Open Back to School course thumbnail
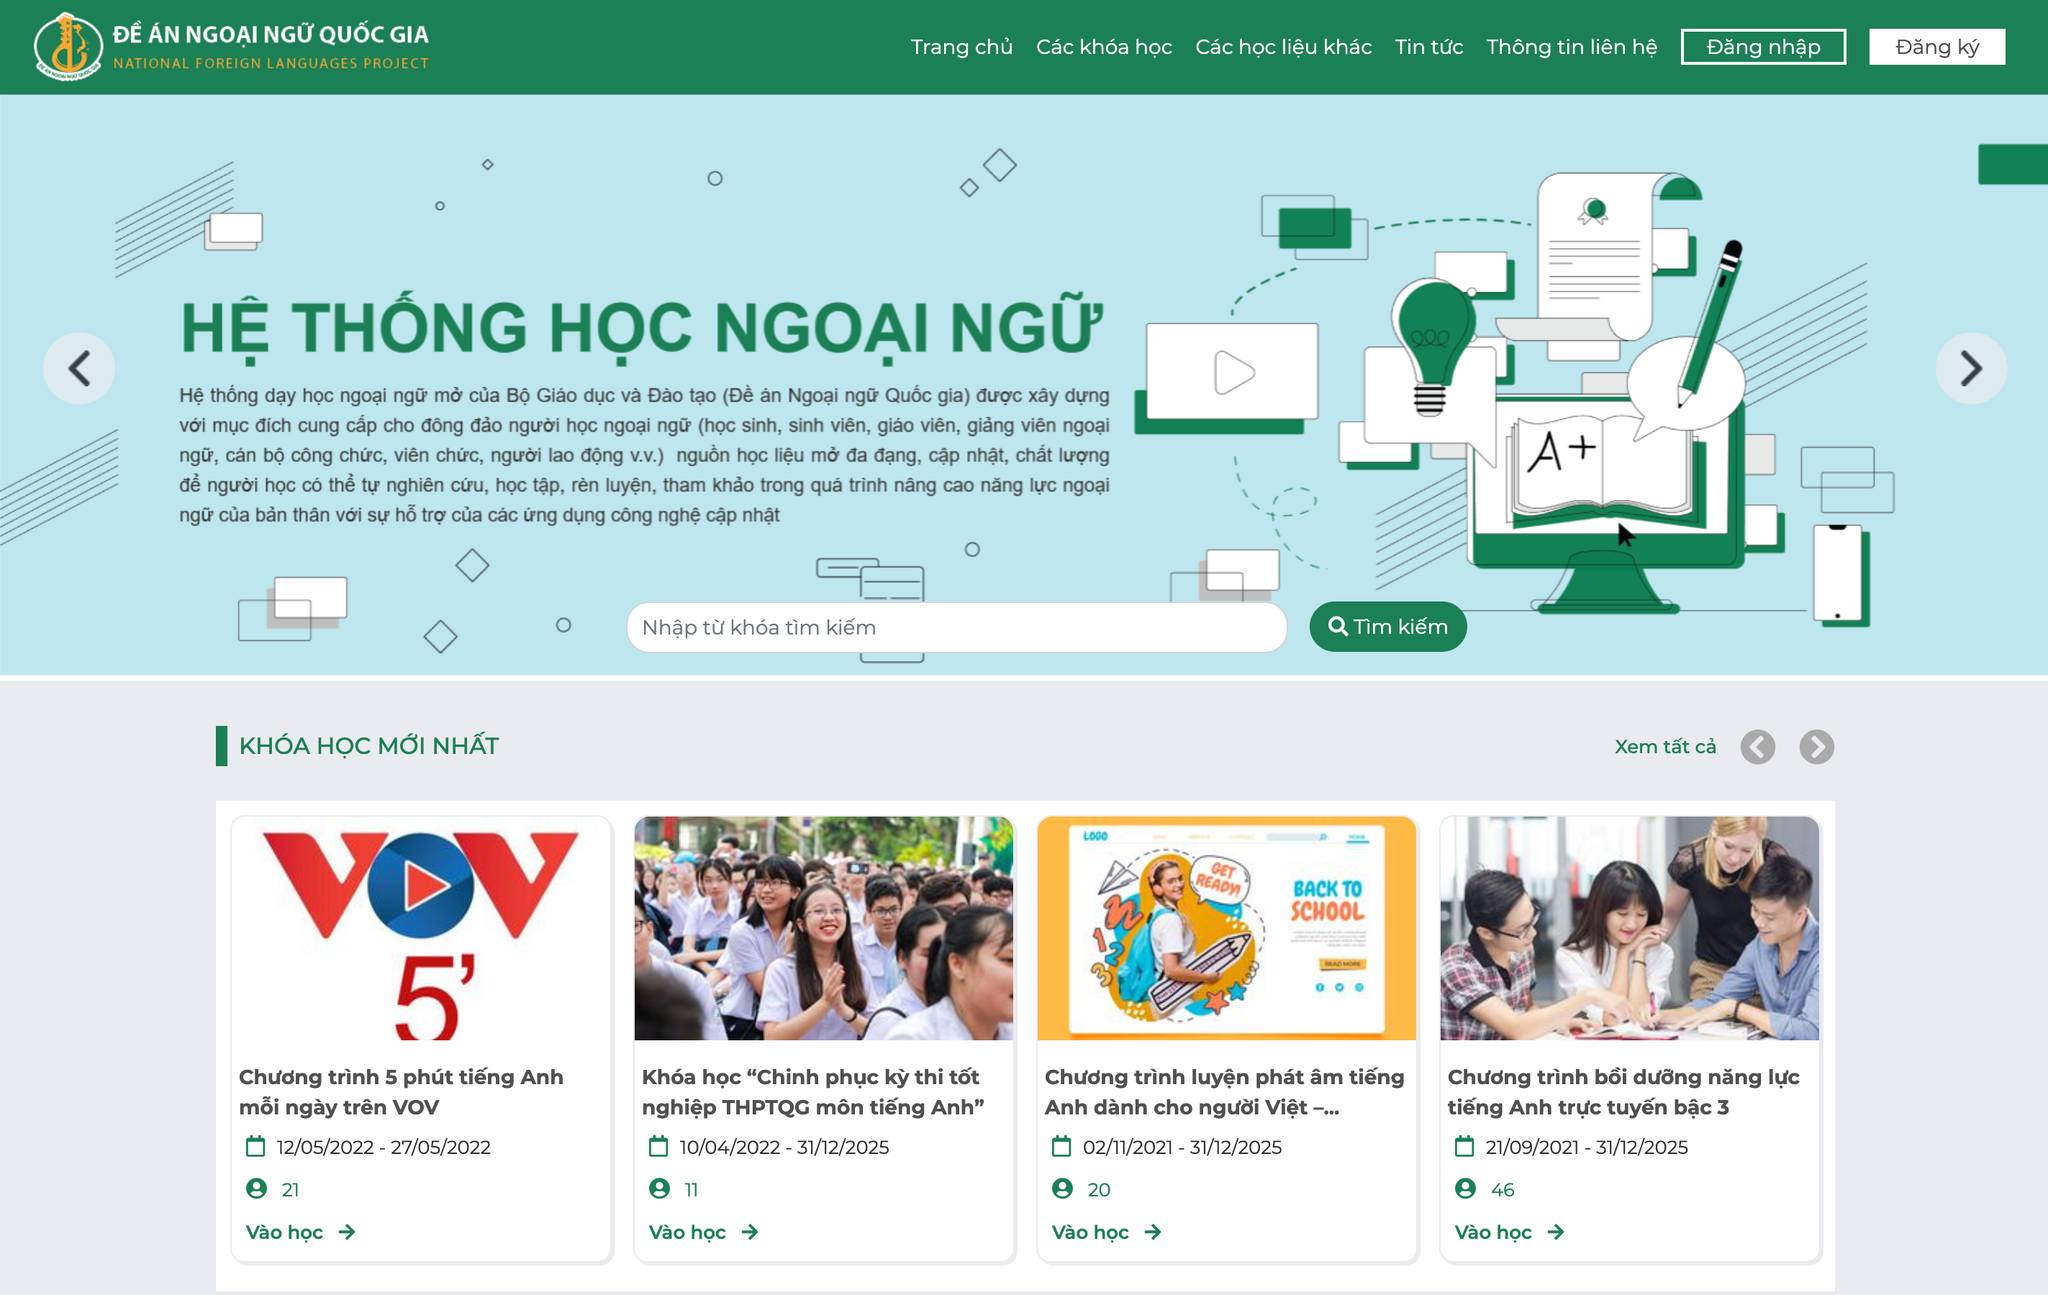Screen dimensions: 2048x1295 [x=1227, y=928]
